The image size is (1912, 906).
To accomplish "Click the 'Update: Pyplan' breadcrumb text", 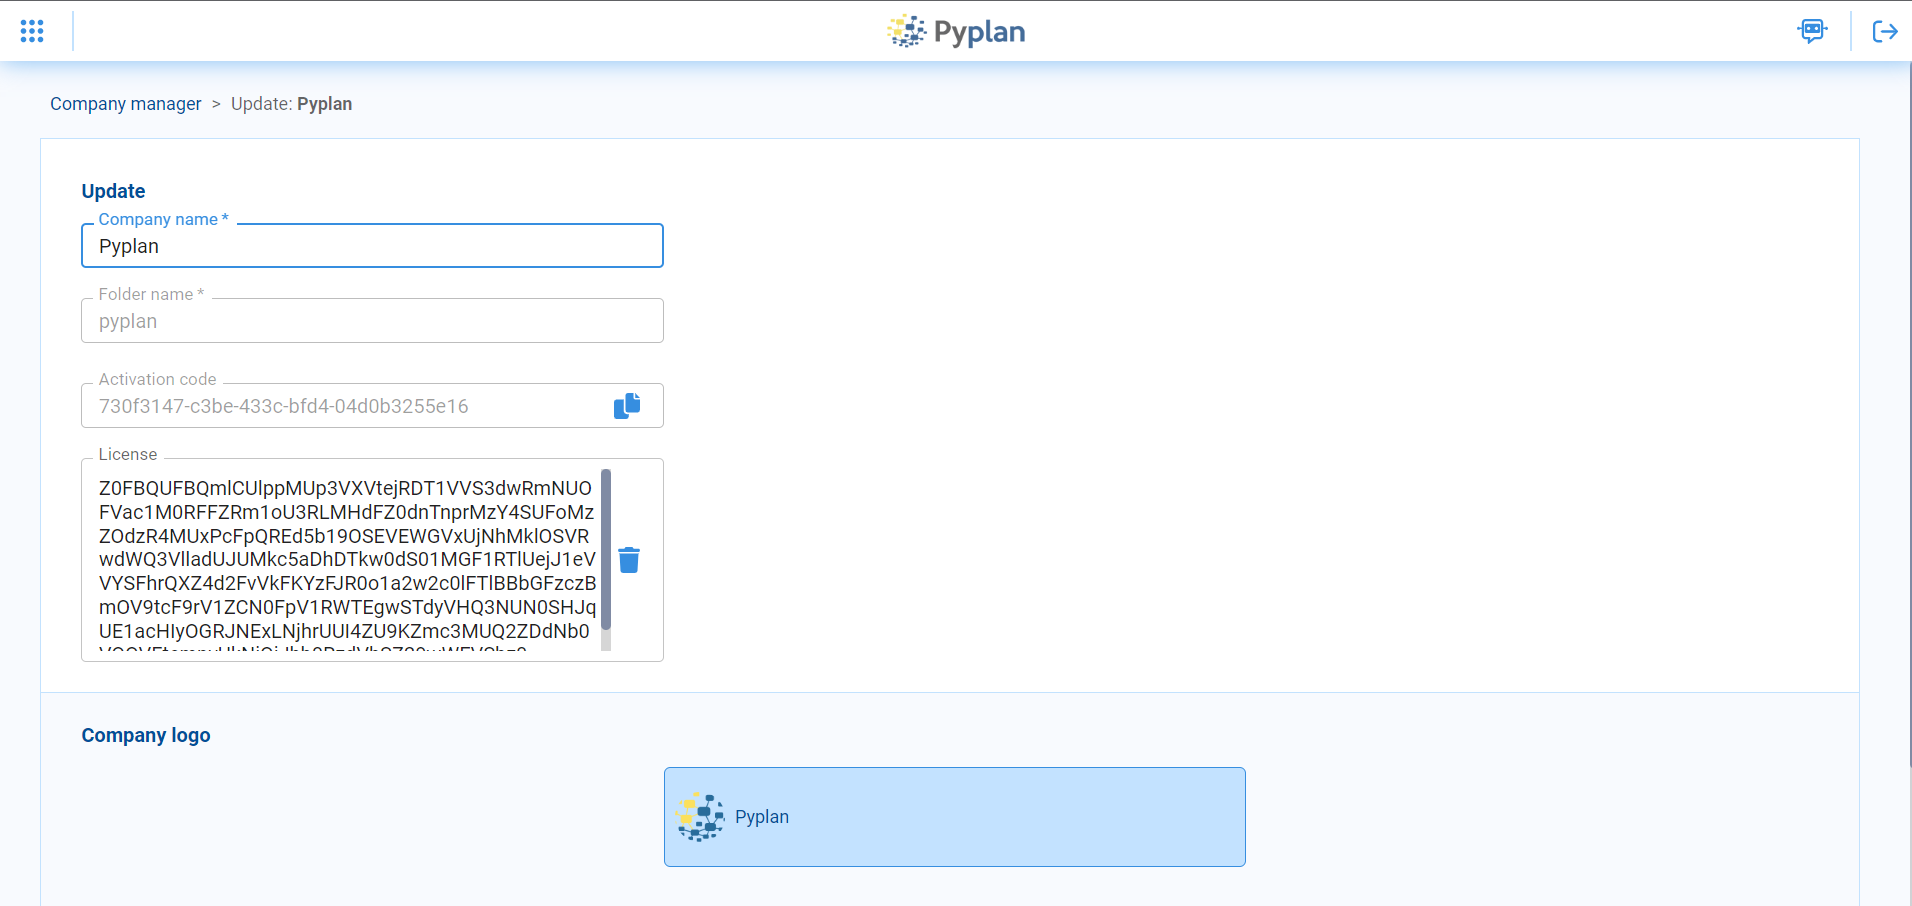I will click(x=291, y=104).
